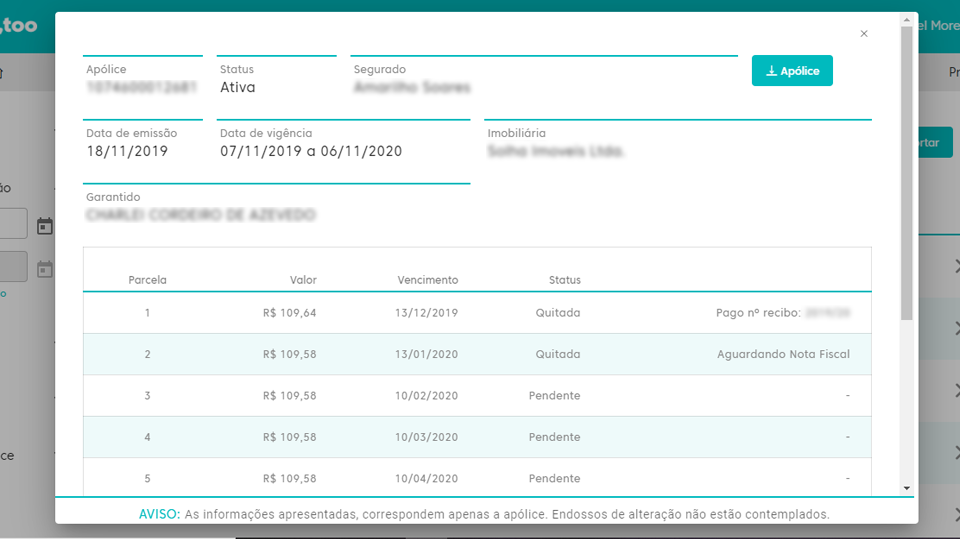Viewport: 960px width, 539px height.
Task: Open the user name menu in header
Action: [x=938, y=25]
